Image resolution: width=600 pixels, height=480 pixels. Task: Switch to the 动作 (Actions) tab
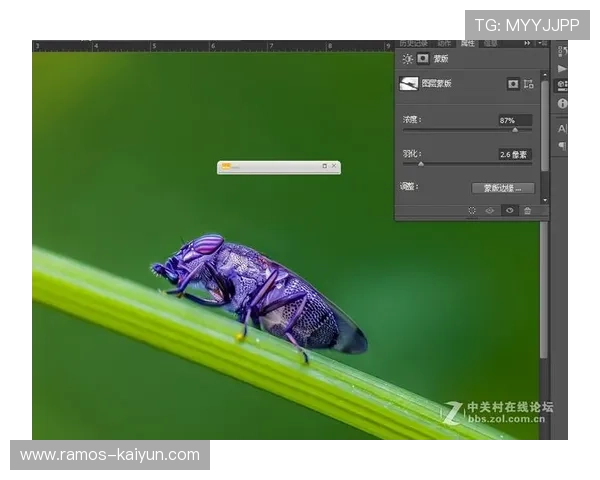(x=444, y=44)
